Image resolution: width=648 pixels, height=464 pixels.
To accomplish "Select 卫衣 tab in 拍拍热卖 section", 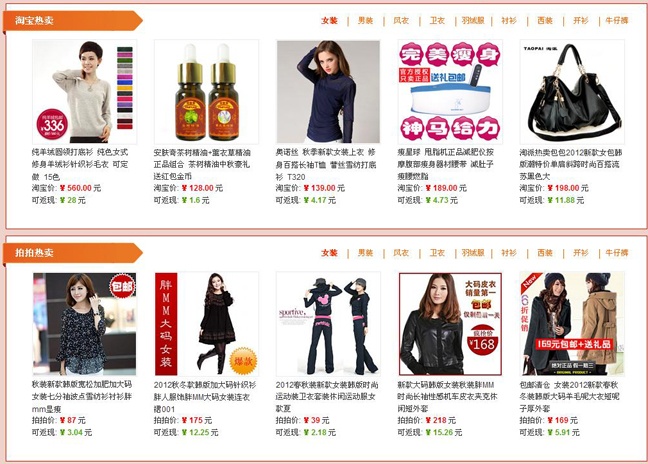I will pyautogui.click(x=437, y=253).
